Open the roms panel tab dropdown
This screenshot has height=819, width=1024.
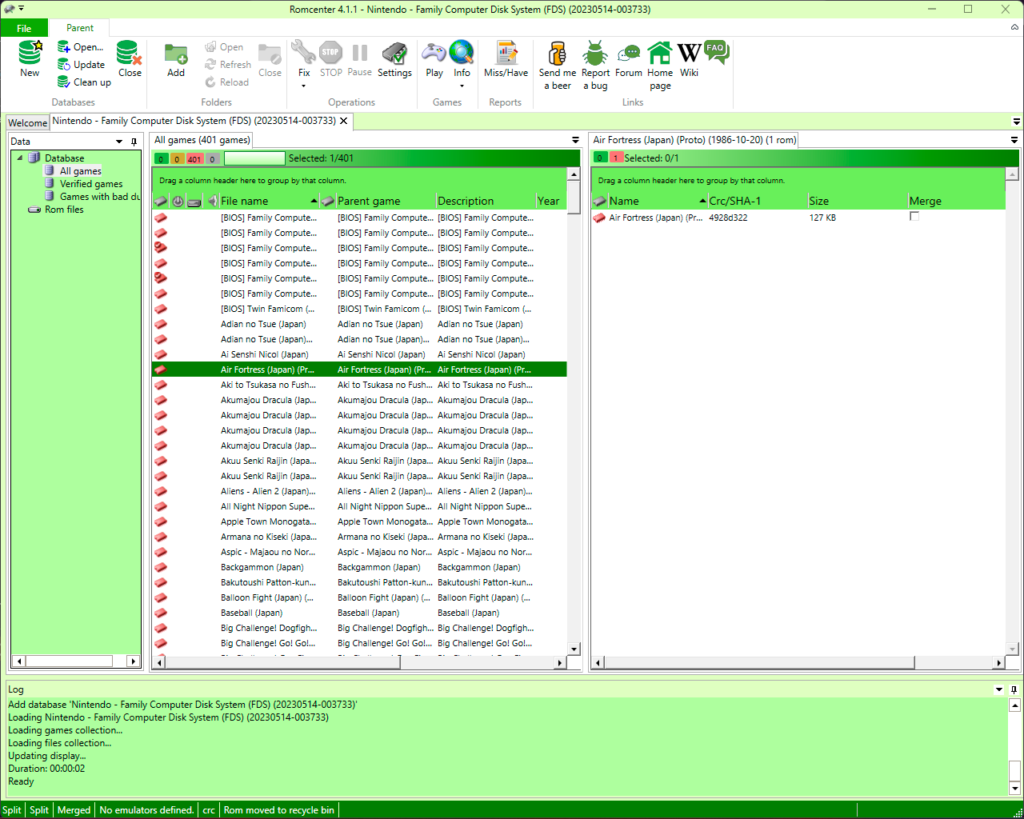(x=1014, y=140)
